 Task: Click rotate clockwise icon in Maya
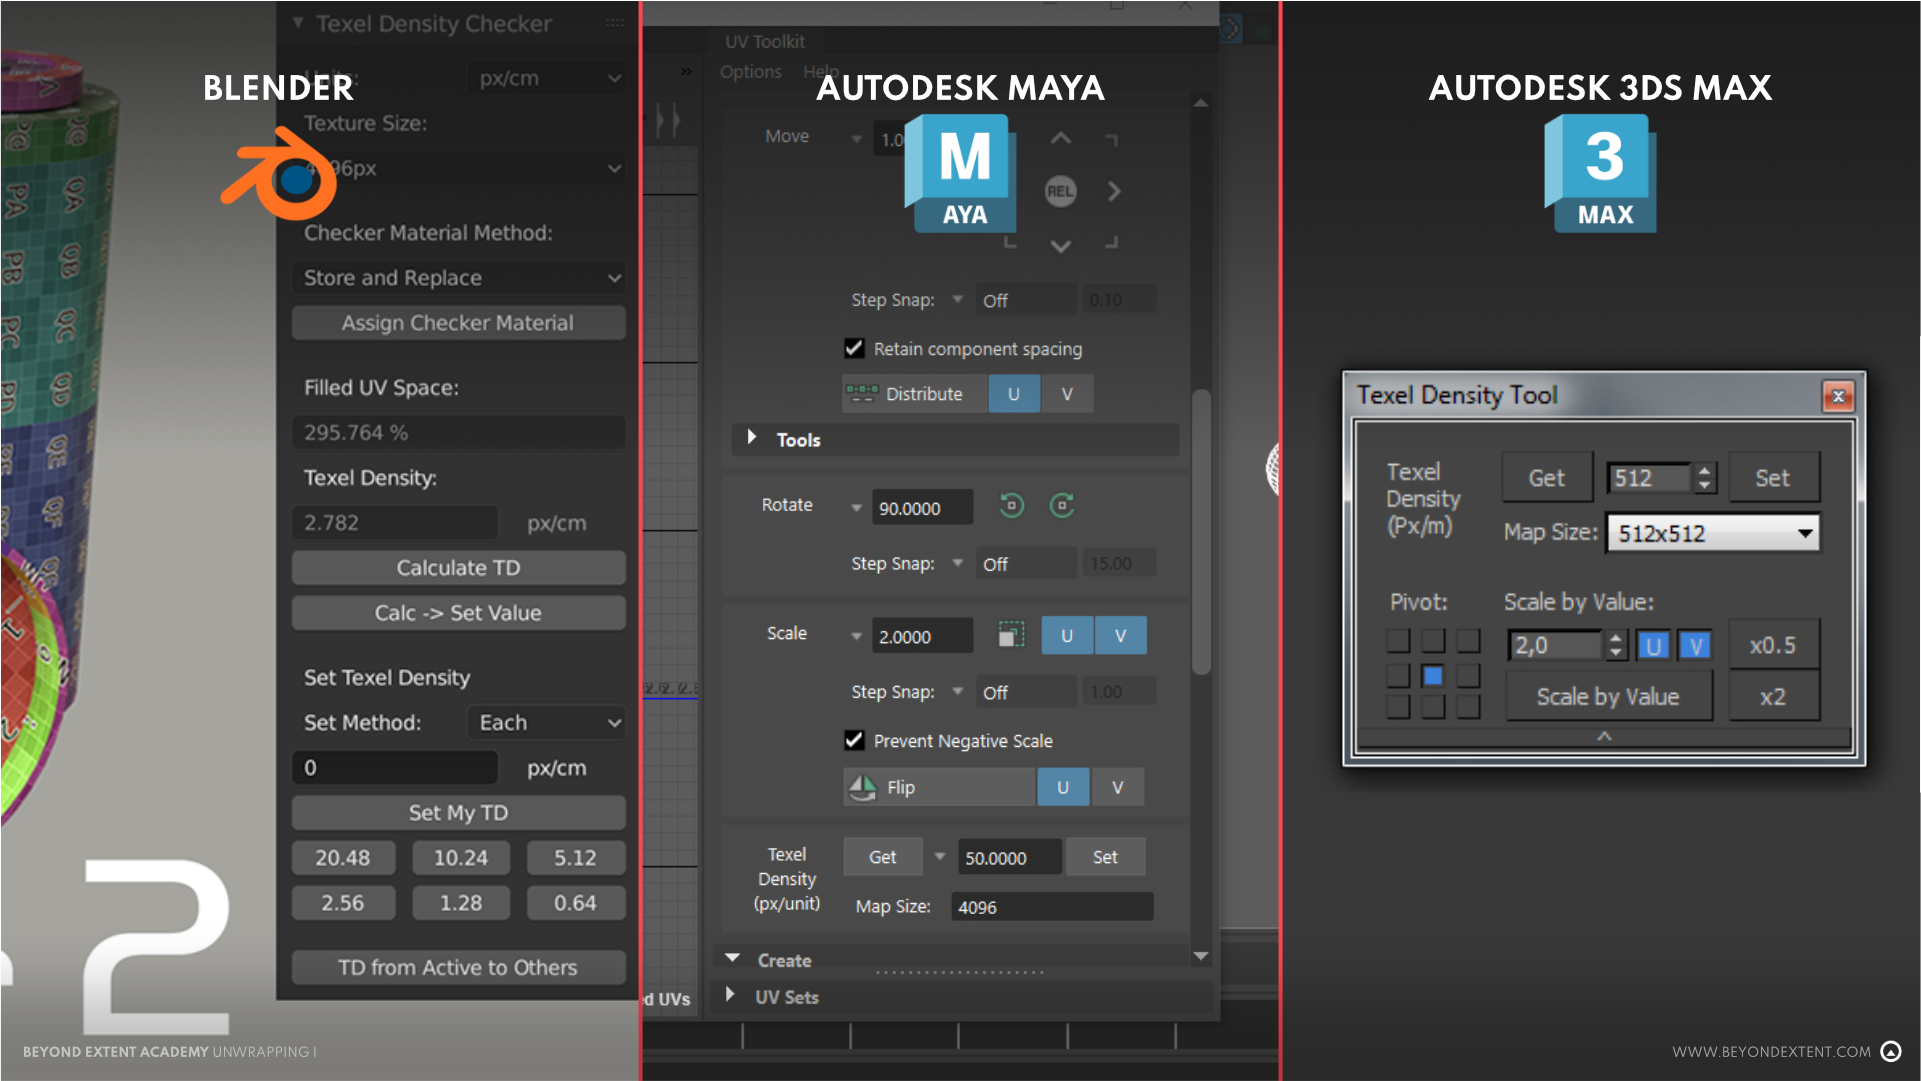[x=1062, y=506]
